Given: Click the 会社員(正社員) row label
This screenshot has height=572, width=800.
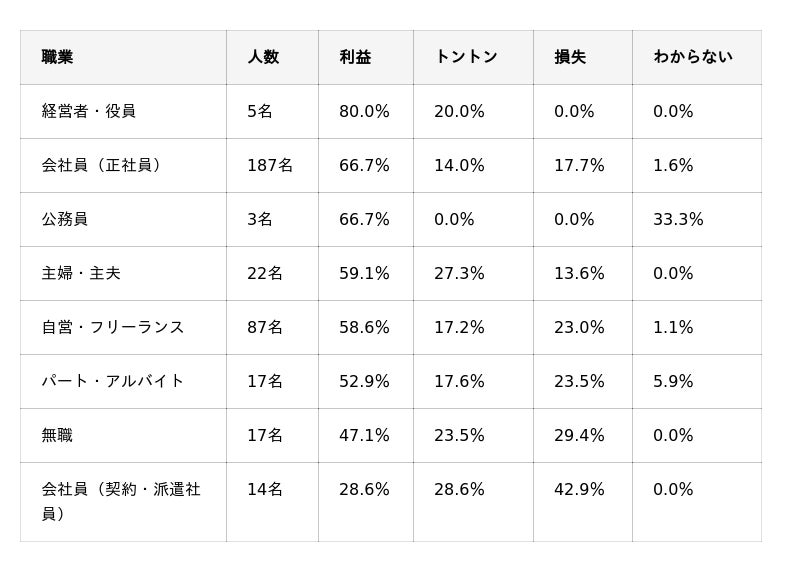Looking at the screenshot, I should click(x=101, y=165).
